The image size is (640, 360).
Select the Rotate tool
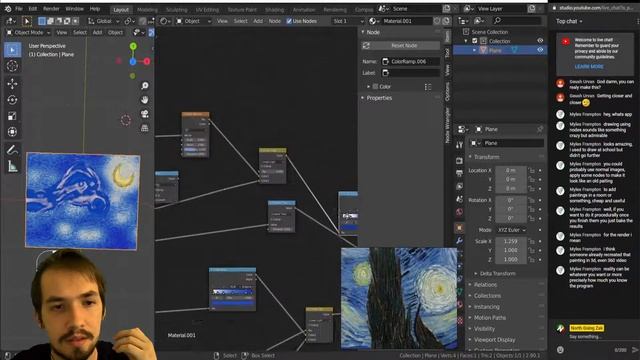coord(12,100)
